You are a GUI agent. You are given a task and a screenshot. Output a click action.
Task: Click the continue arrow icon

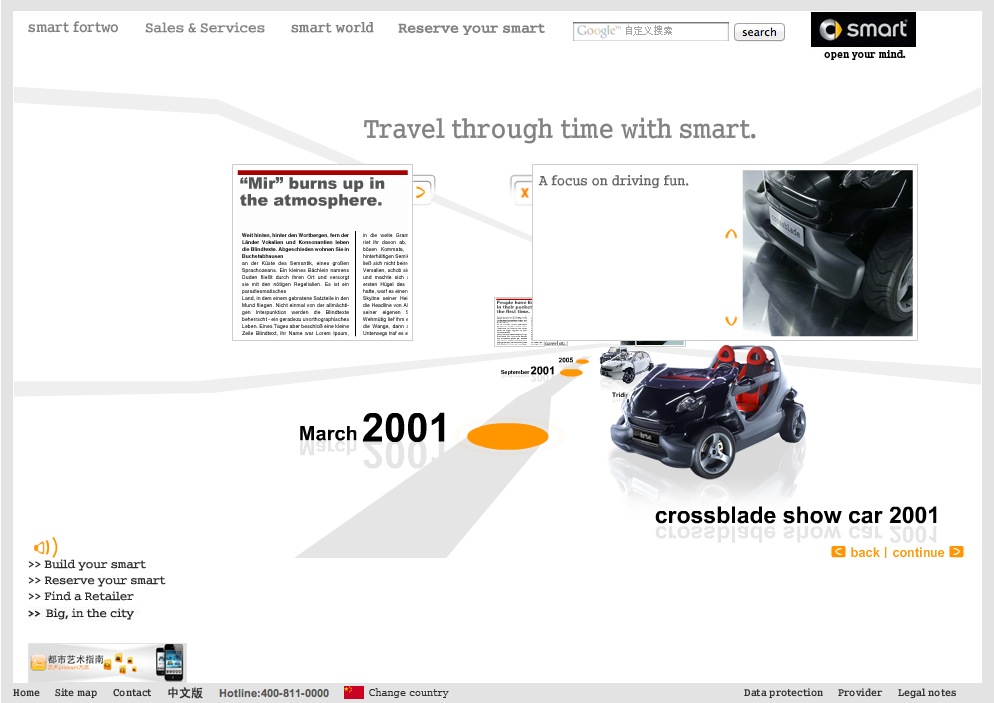[957, 551]
